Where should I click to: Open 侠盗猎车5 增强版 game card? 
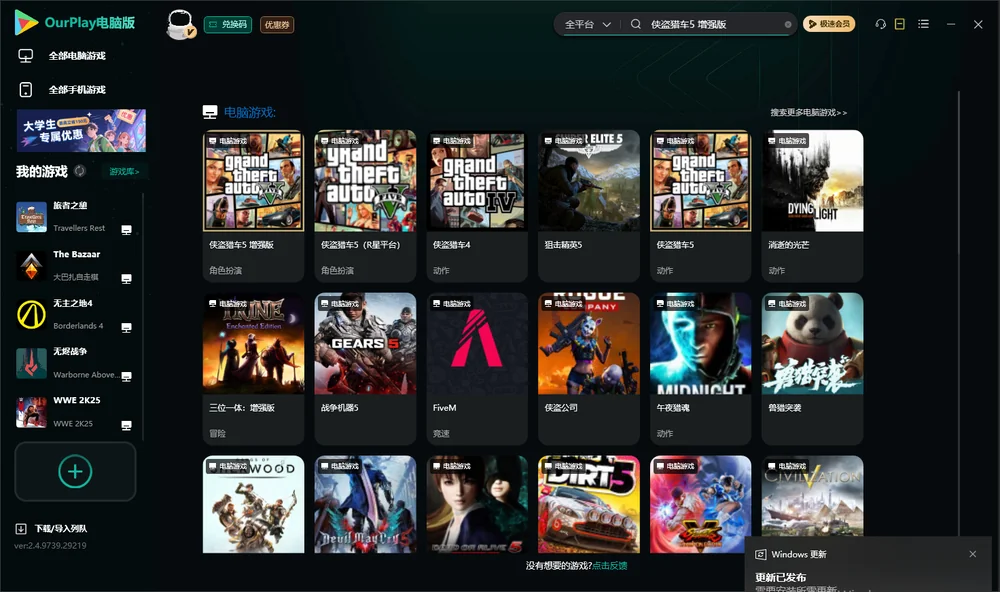click(253, 206)
